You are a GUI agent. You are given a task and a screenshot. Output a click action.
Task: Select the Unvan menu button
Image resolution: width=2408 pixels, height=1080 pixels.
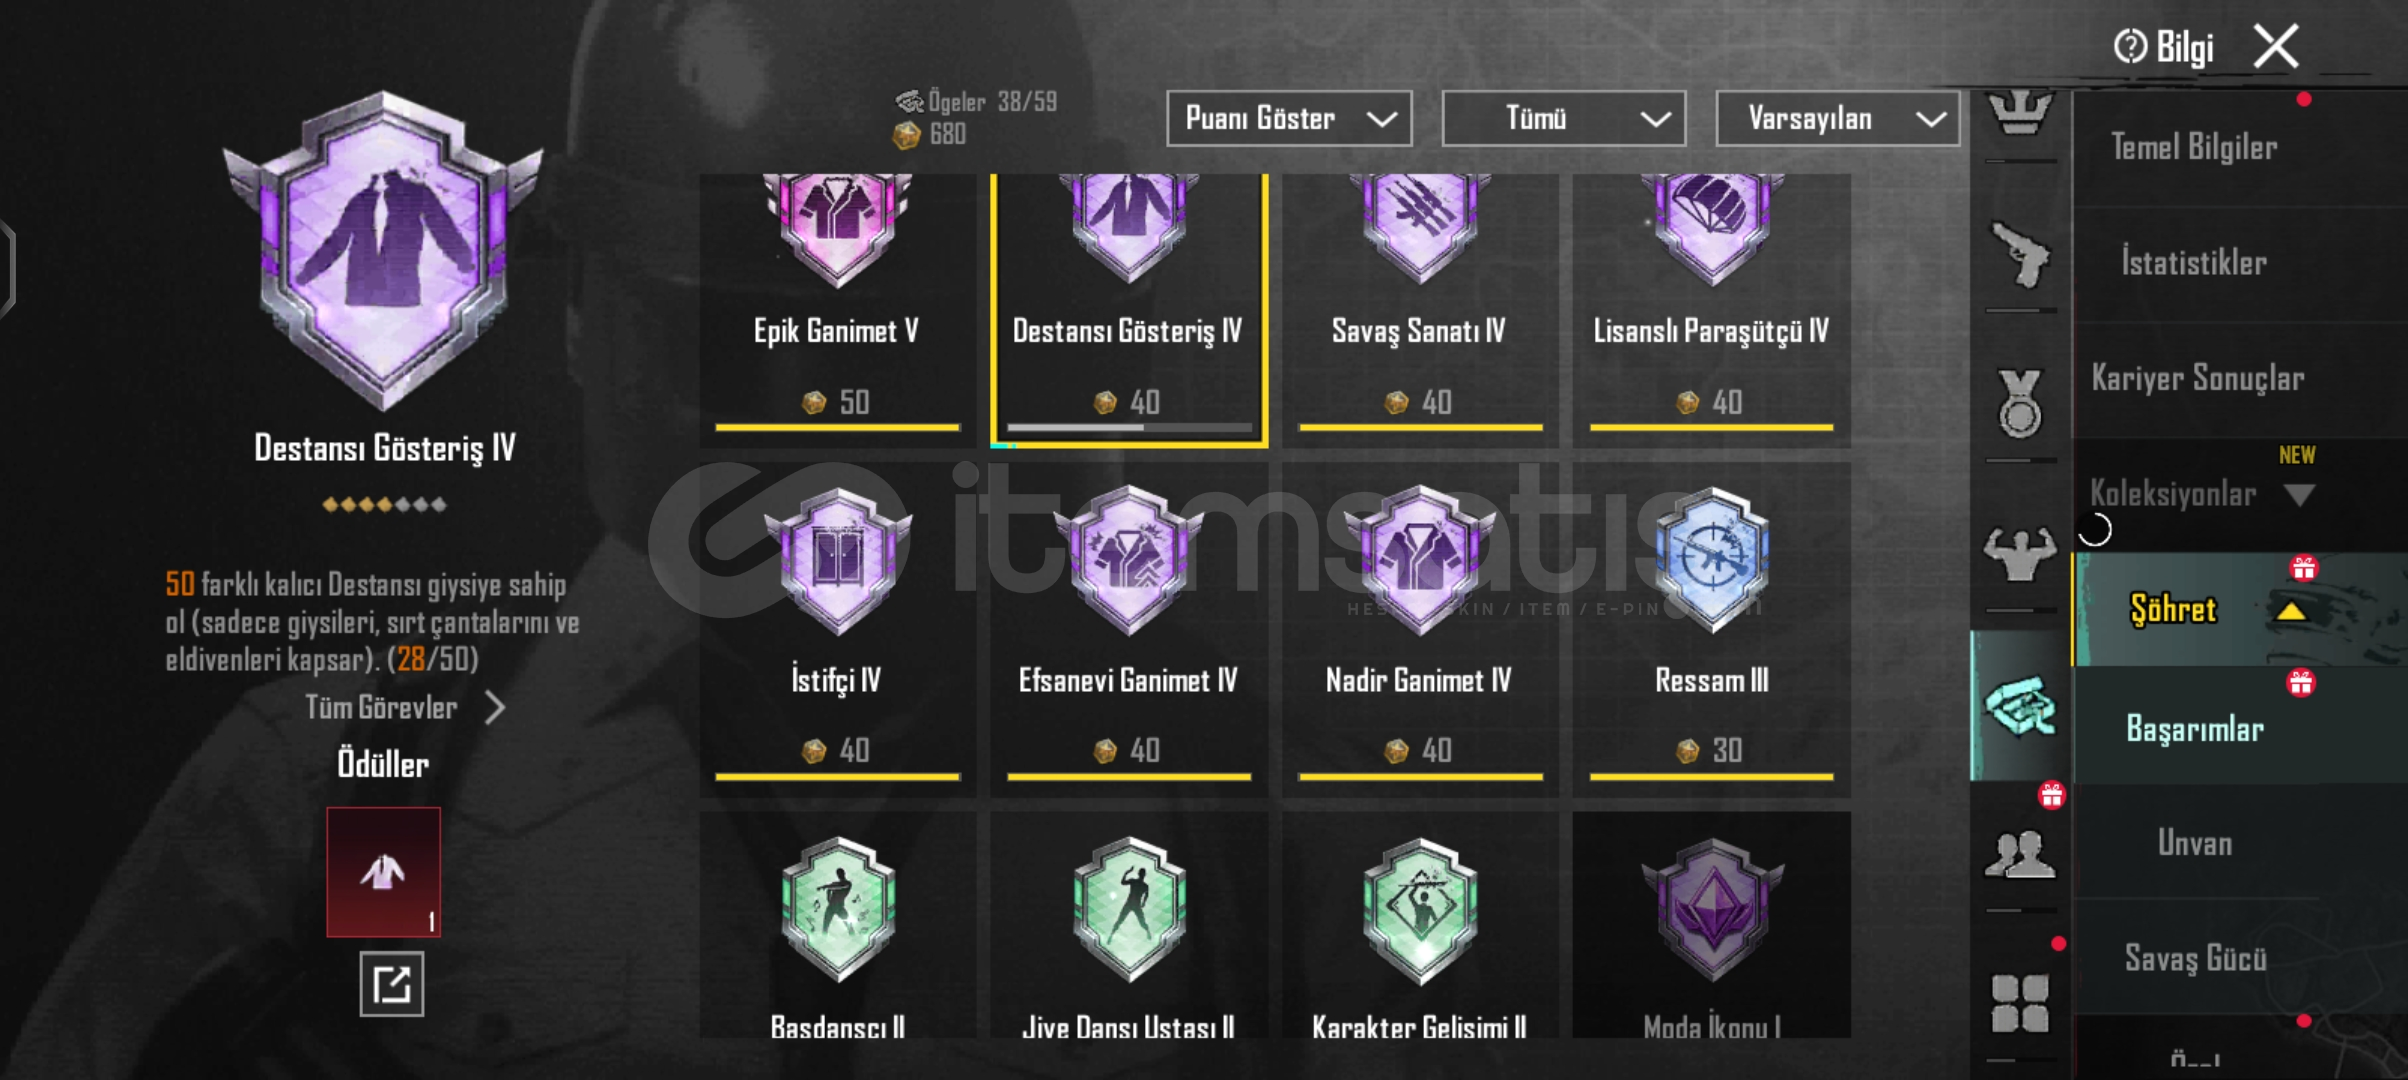(2194, 843)
